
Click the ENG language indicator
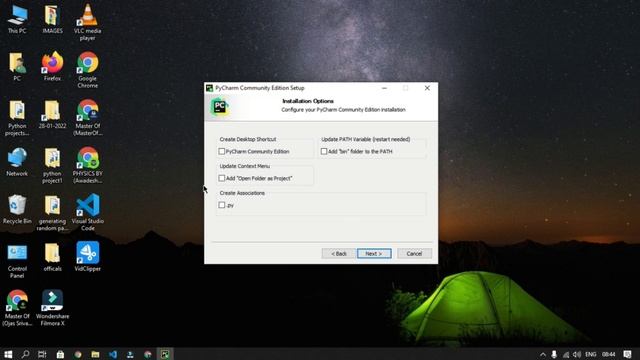(x=591, y=354)
